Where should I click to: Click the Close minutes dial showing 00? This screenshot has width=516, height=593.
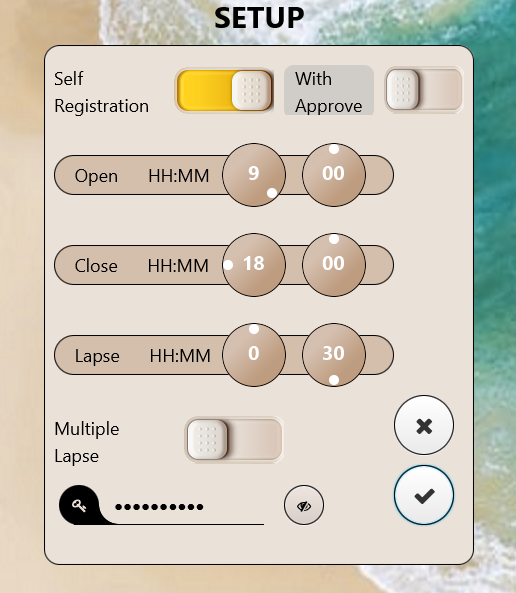pyautogui.click(x=334, y=265)
